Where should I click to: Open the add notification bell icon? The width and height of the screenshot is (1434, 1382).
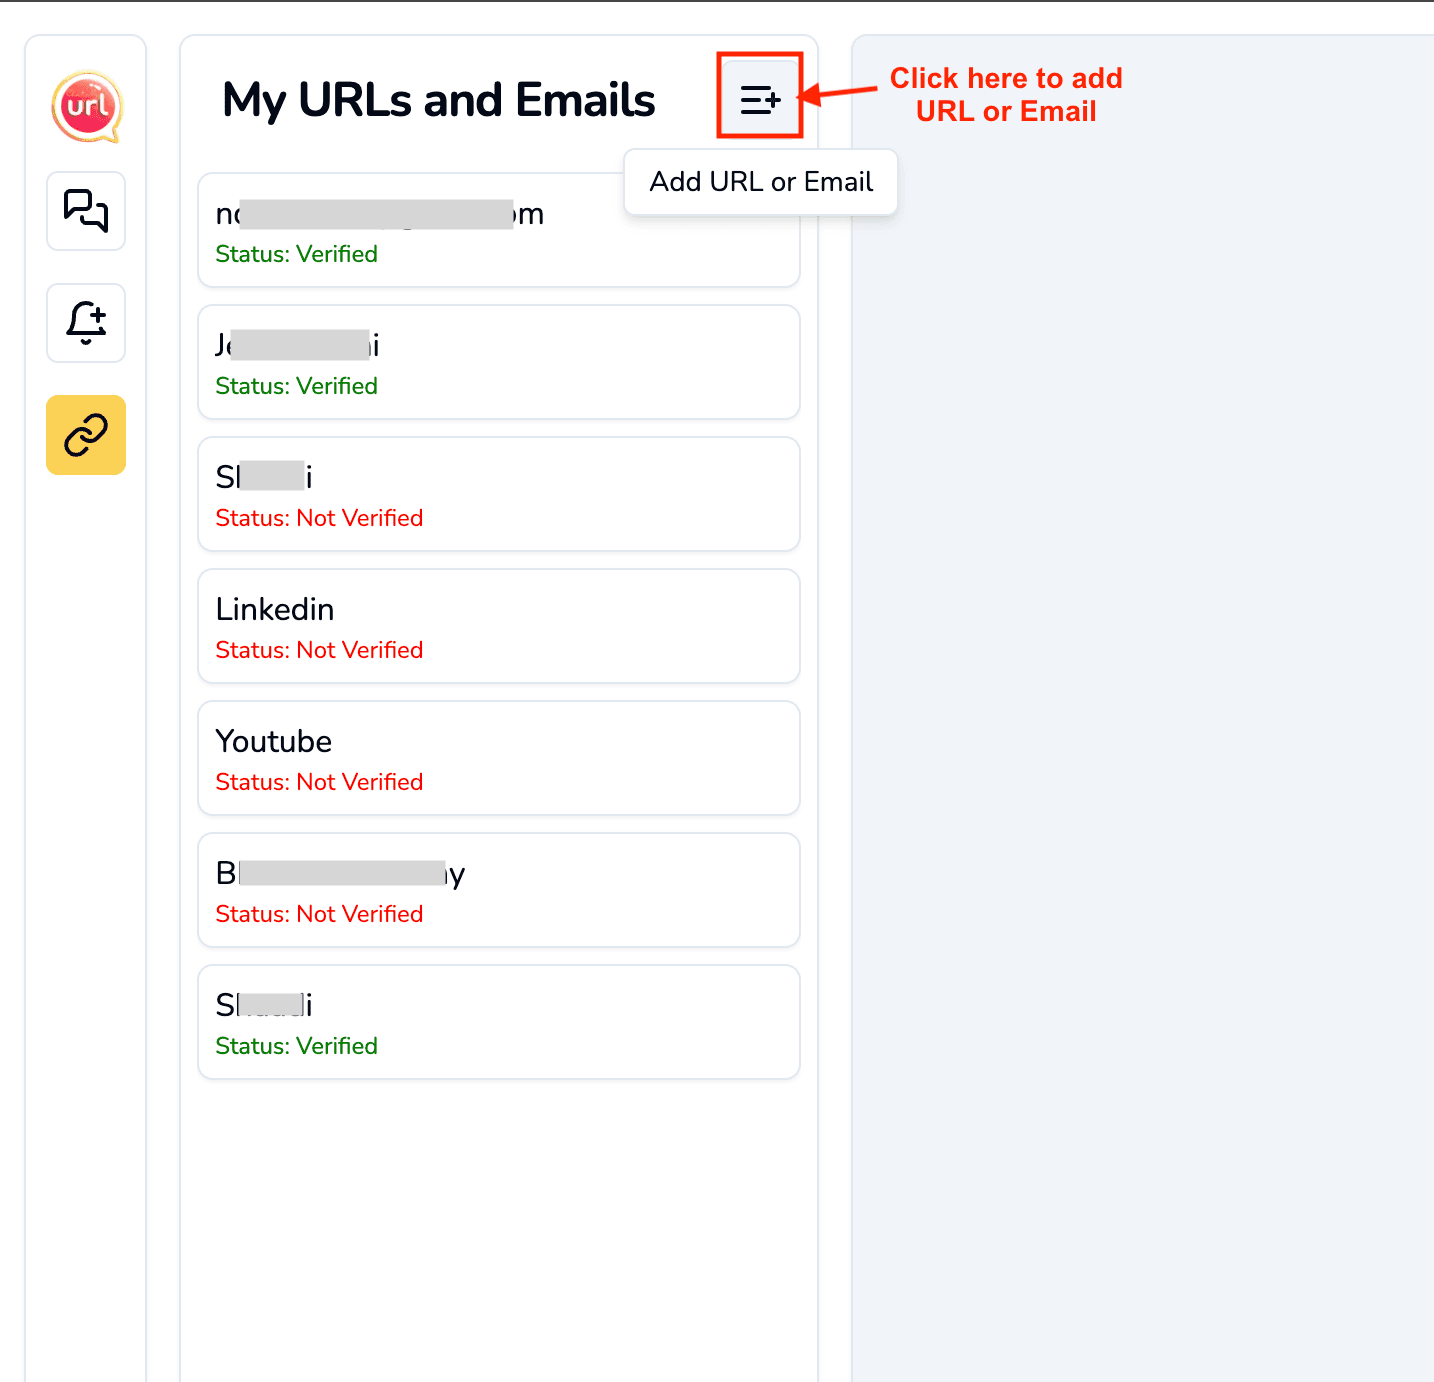click(86, 323)
